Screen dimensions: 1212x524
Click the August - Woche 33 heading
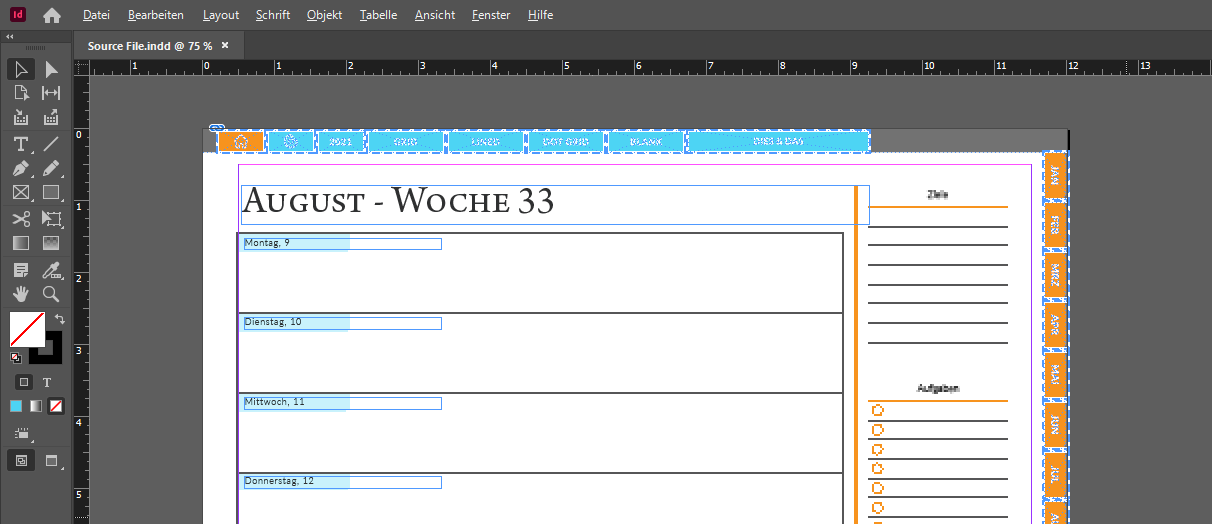[x=399, y=201]
